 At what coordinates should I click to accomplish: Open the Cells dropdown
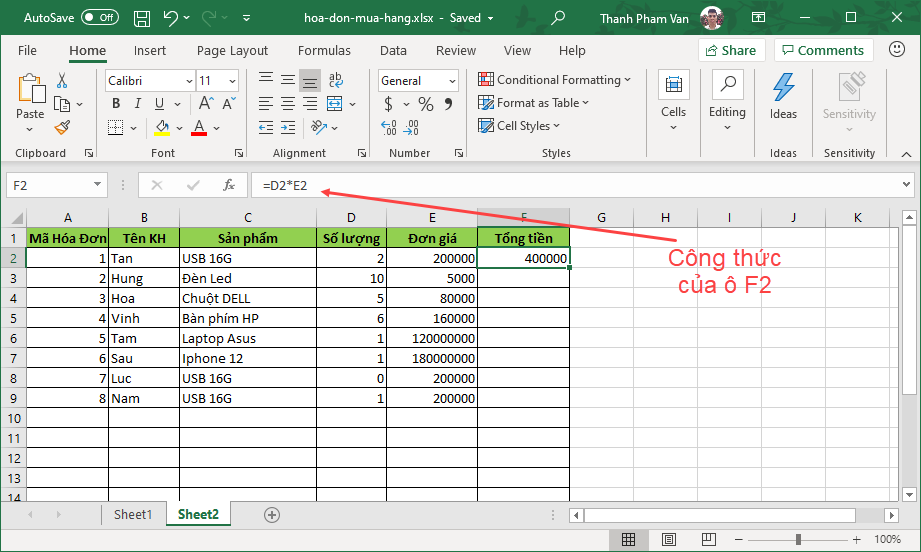(673, 101)
